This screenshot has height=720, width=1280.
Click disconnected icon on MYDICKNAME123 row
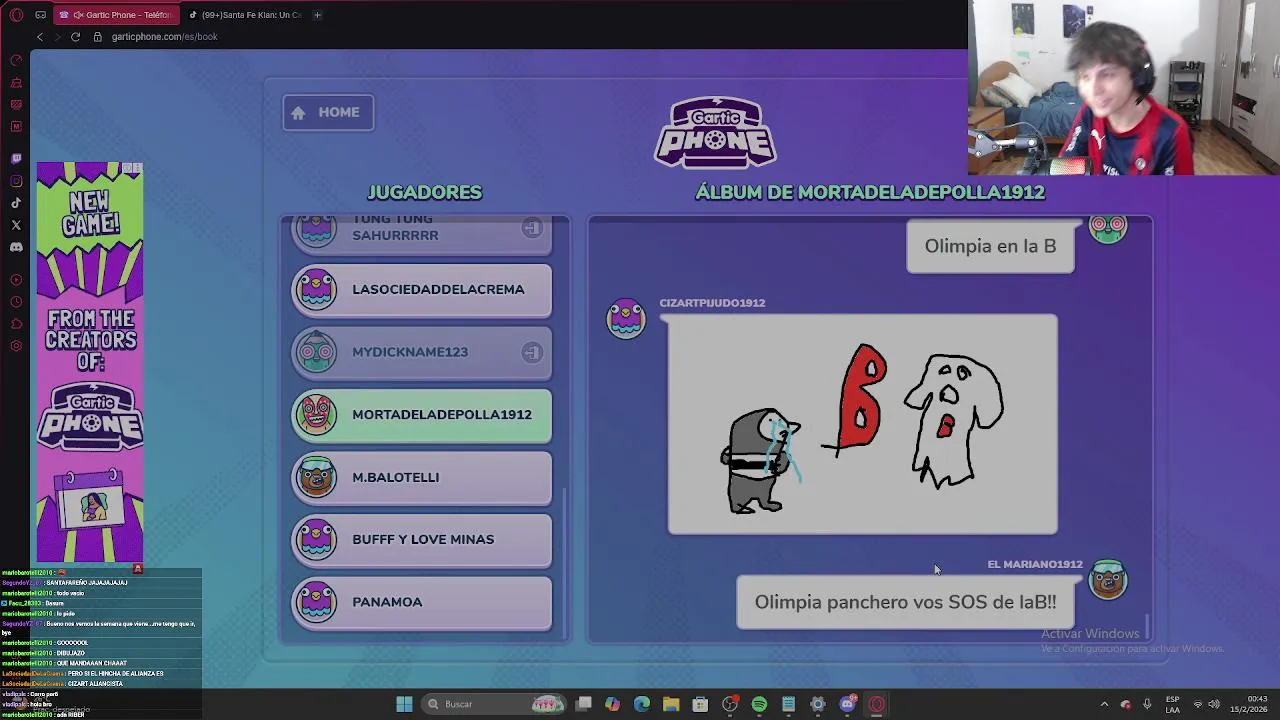tap(532, 352)
